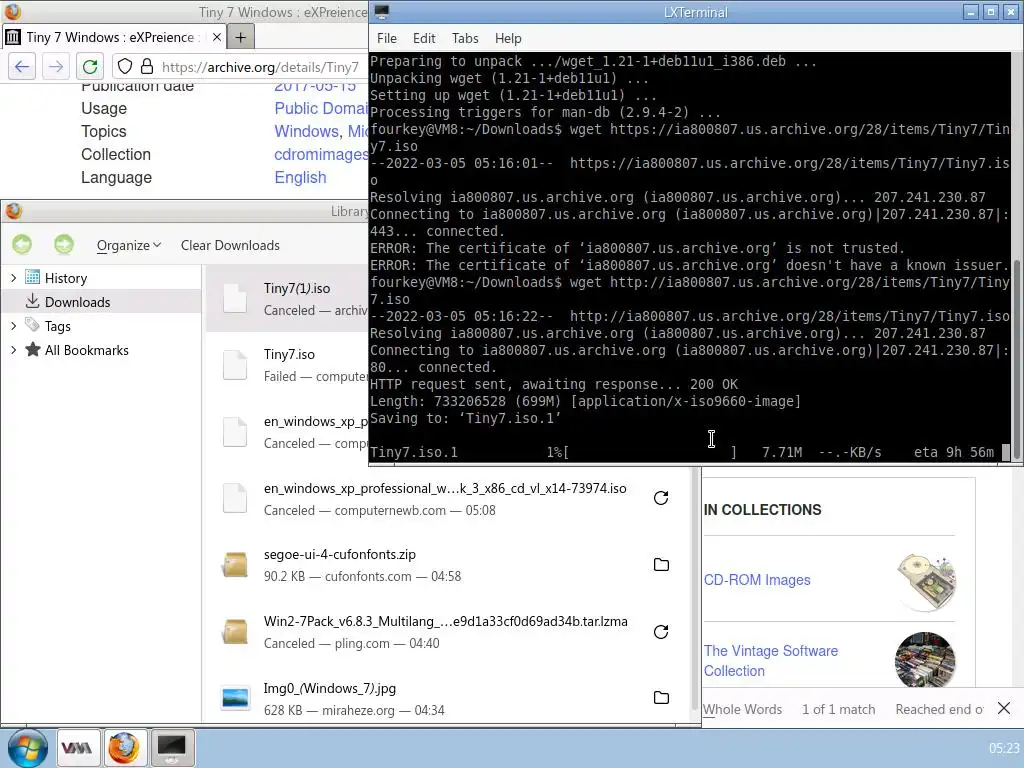1024x768 pixels.
Task: Open LXTerminal Edit menu
Action: pos(424,39)
